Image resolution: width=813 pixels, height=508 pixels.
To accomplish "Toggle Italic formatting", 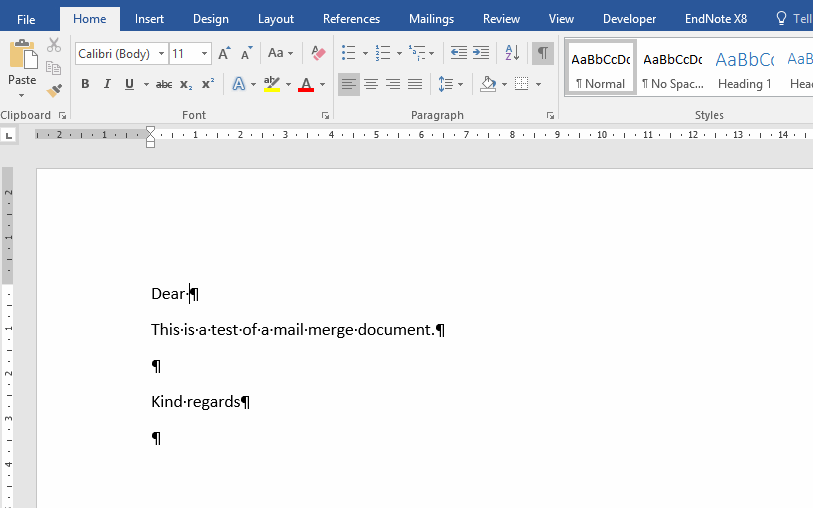I will click(107, 85).
